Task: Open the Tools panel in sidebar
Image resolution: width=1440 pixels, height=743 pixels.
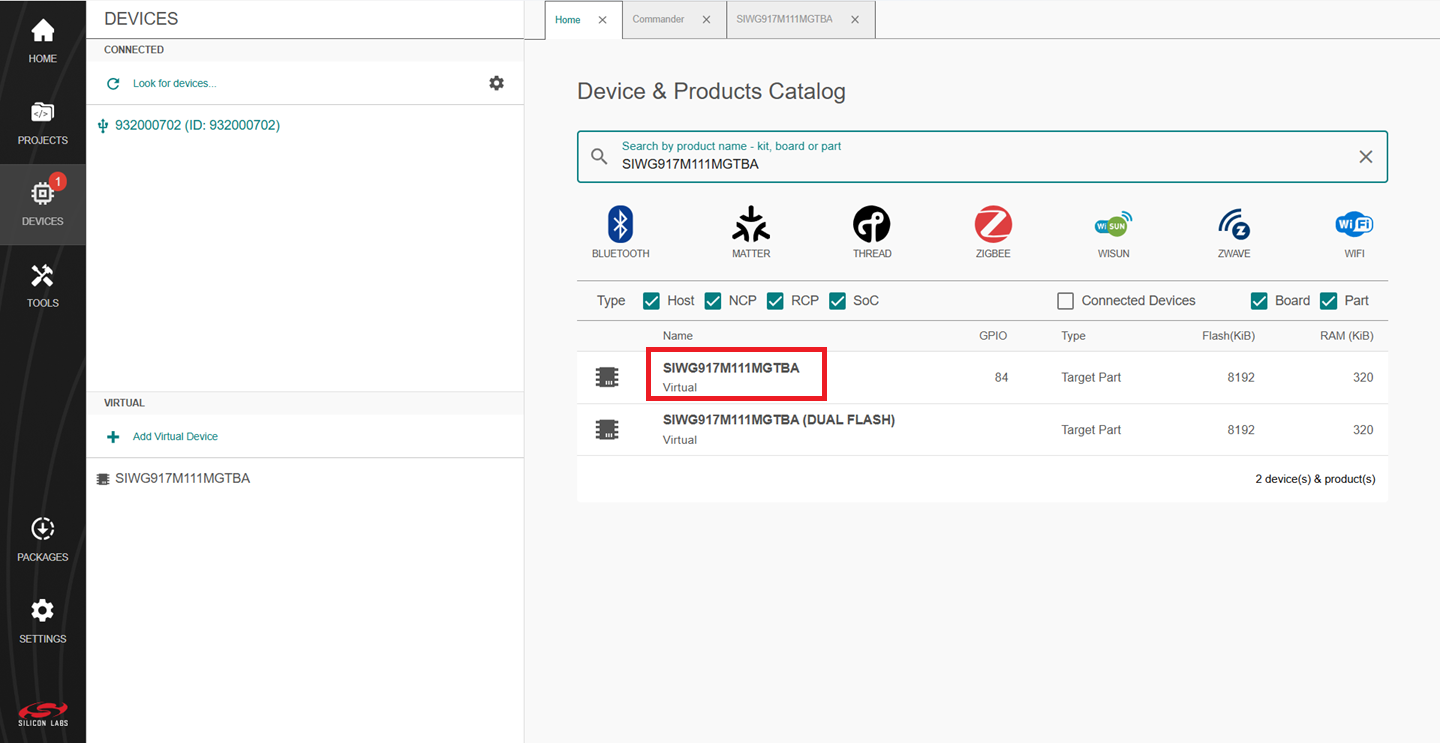Action: 42,285
